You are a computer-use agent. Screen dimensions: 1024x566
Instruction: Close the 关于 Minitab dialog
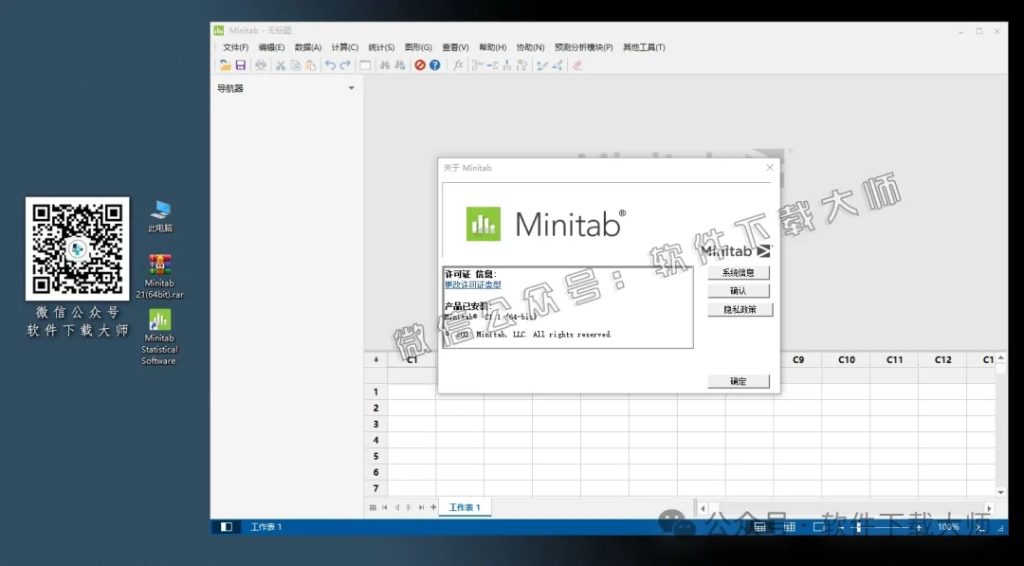770,168
